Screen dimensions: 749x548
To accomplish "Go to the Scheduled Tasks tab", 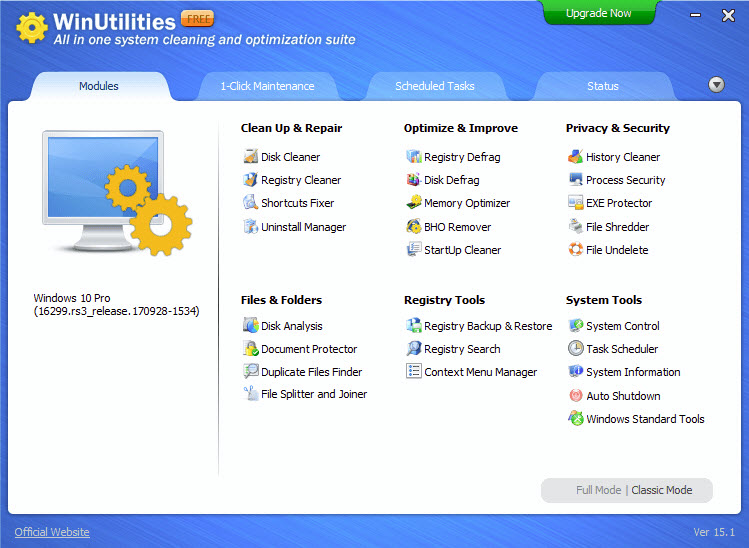I will pos(435,86).
